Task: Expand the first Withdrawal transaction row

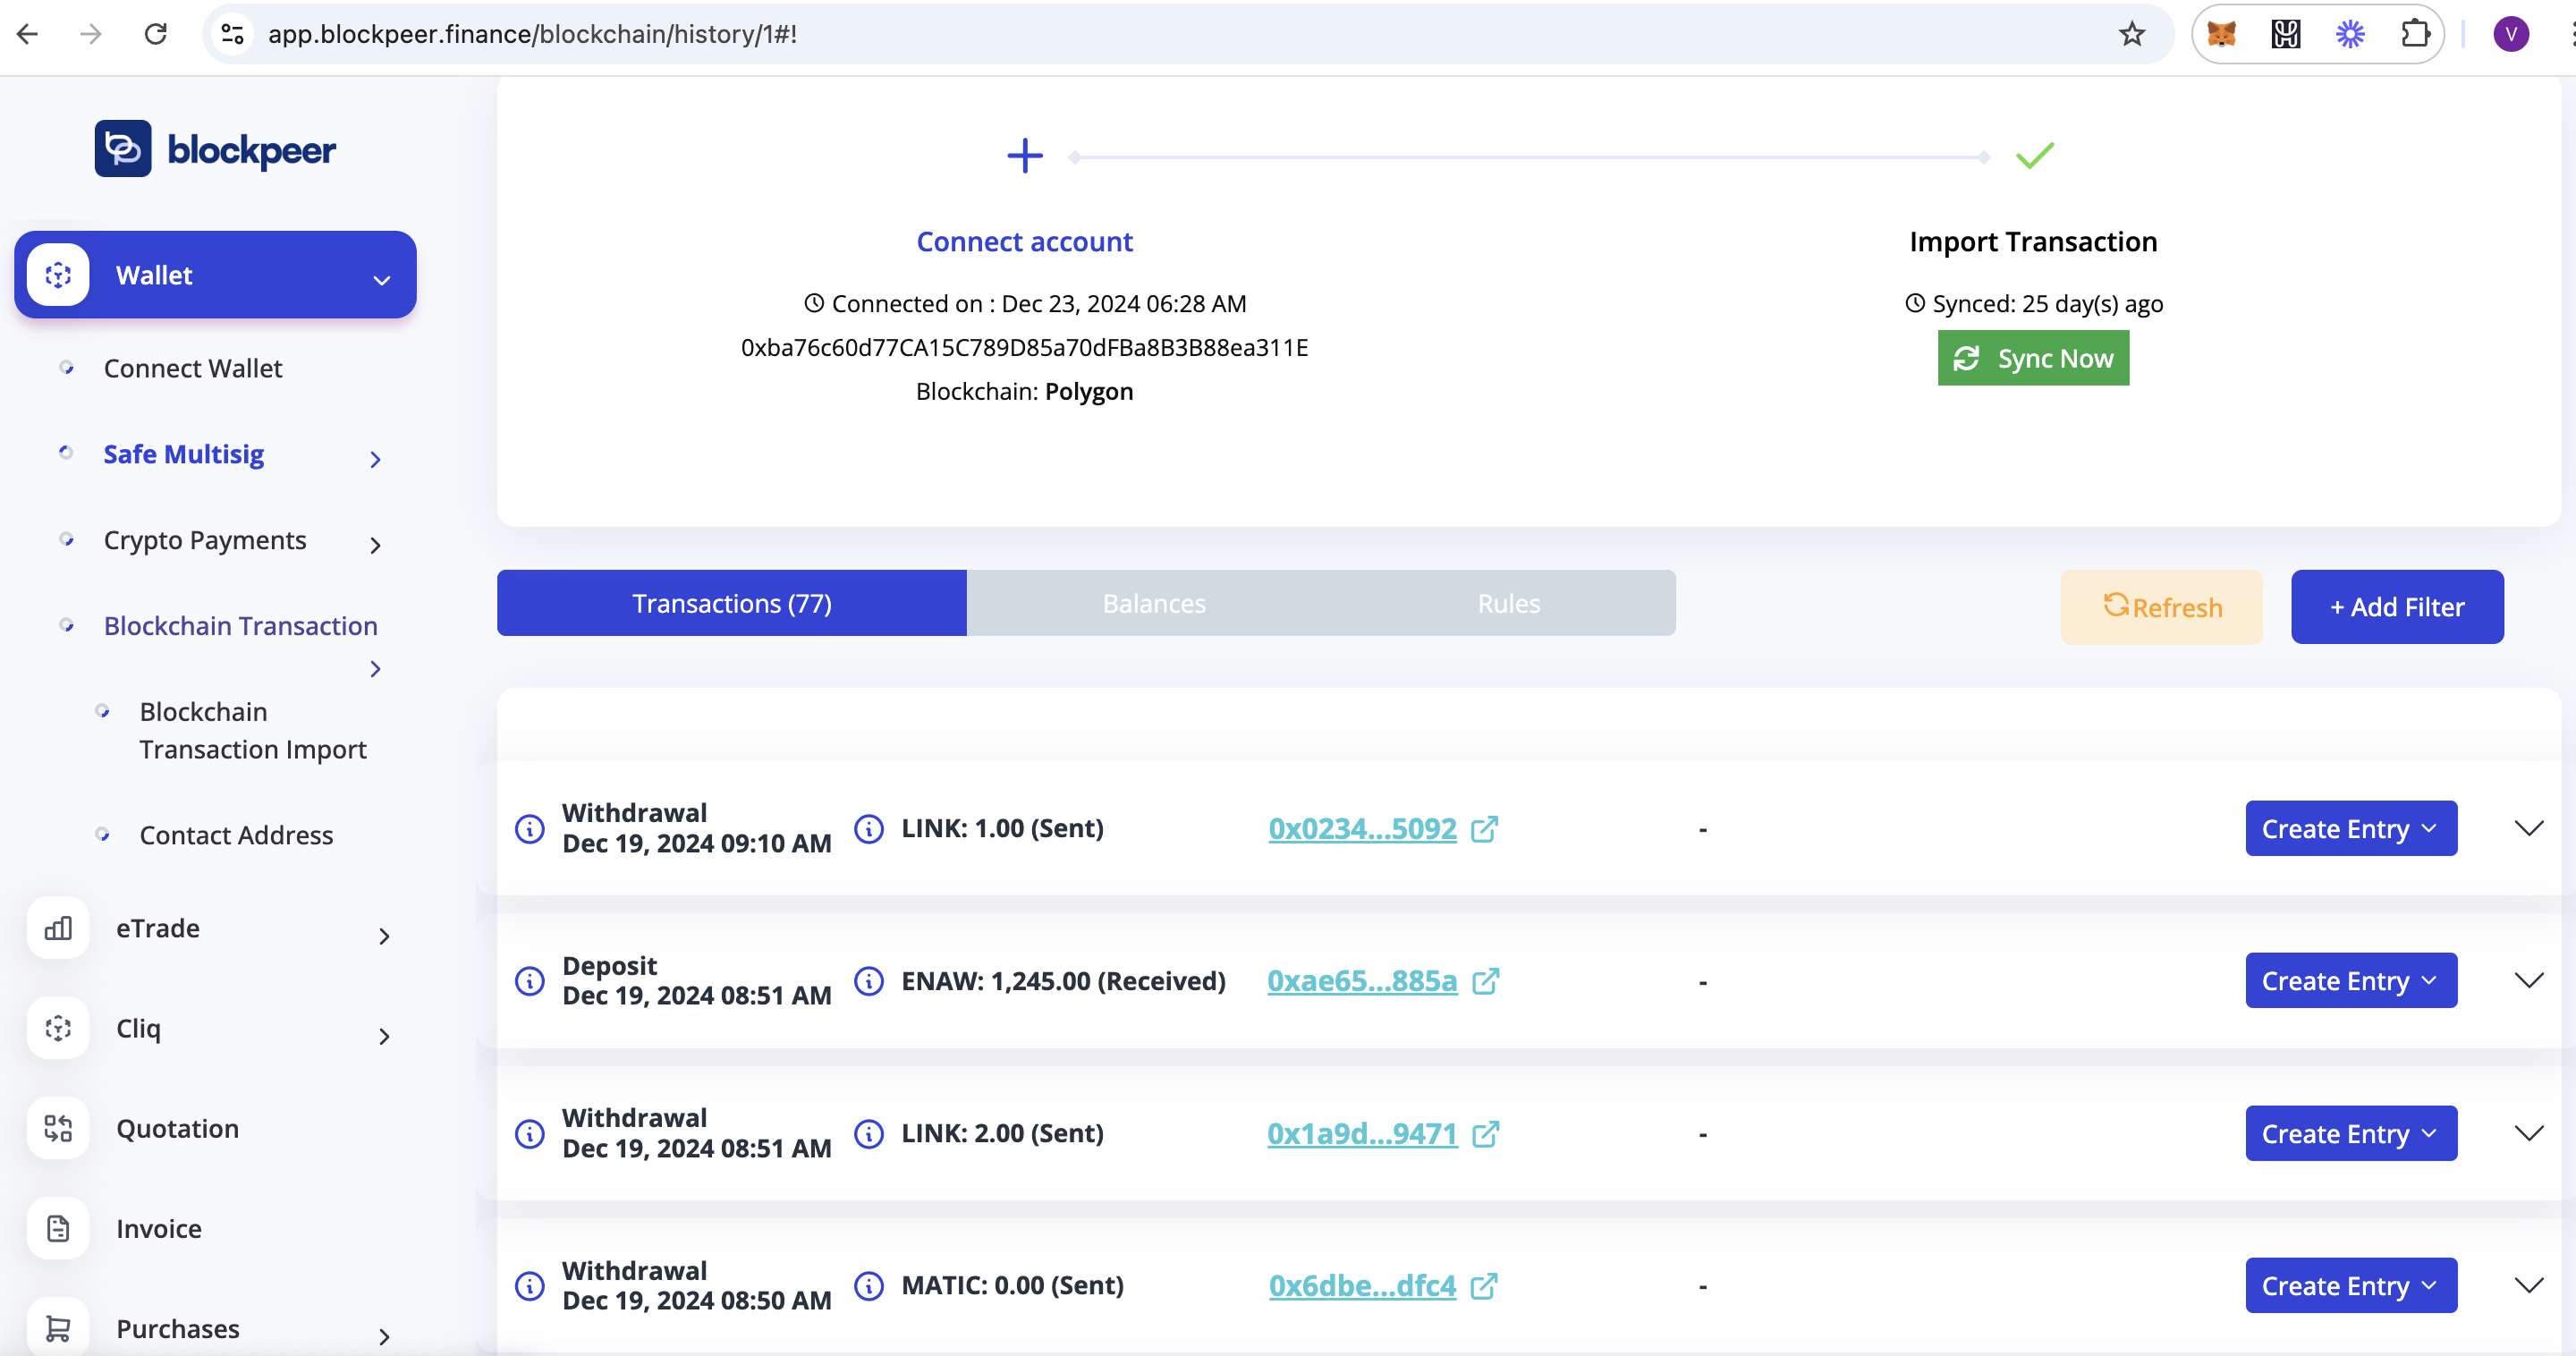Action: tap(2530, 828)
